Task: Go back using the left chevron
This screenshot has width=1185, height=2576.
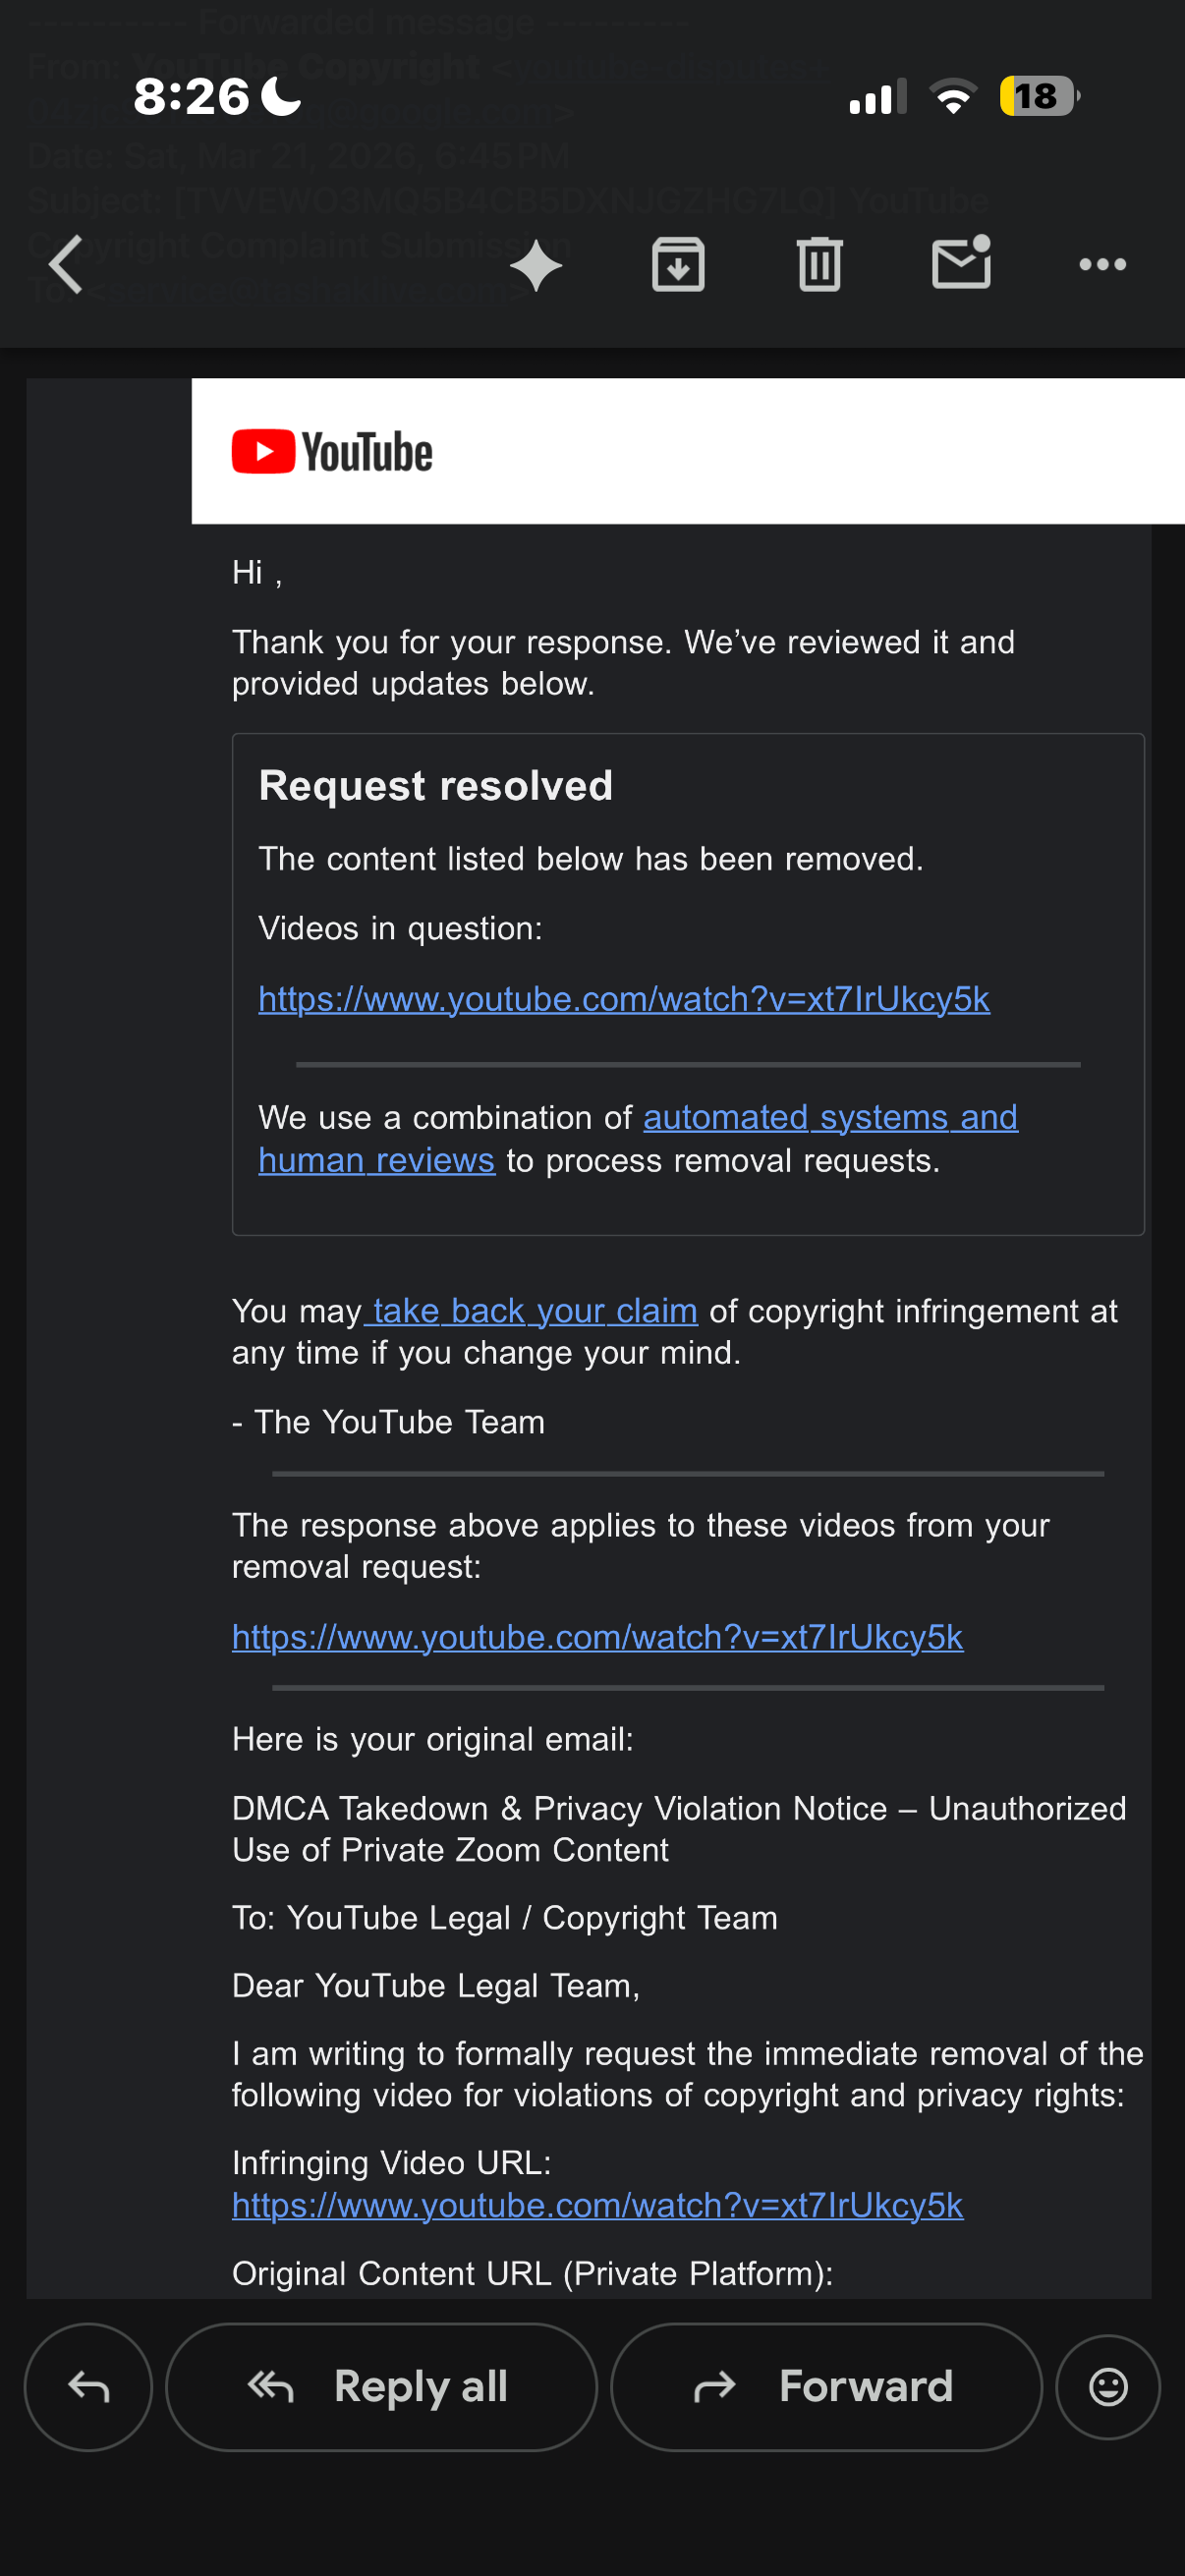Action: coord(66,265)
